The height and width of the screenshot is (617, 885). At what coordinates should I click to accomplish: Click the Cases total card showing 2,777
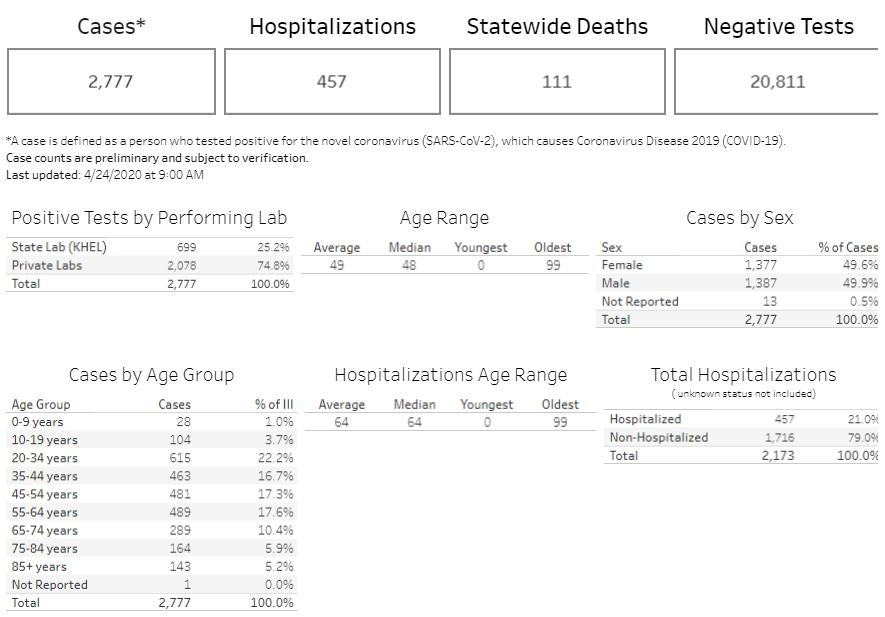(x=111, y=82)
